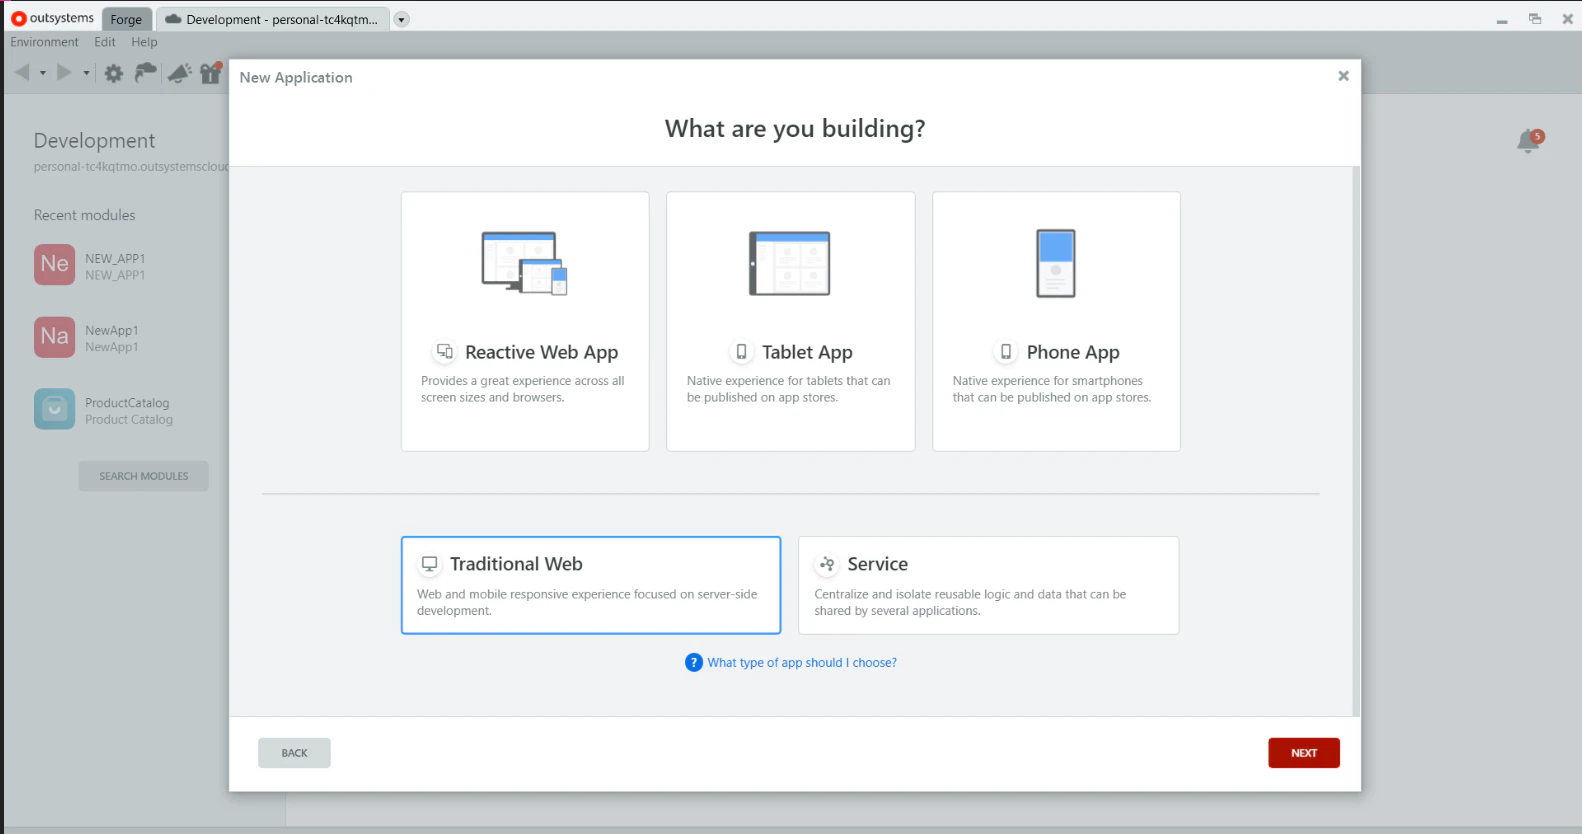Click the Reactive Web App devices illustration
The height and width of the screenshot is (834, 1582).
coord(525,263)
